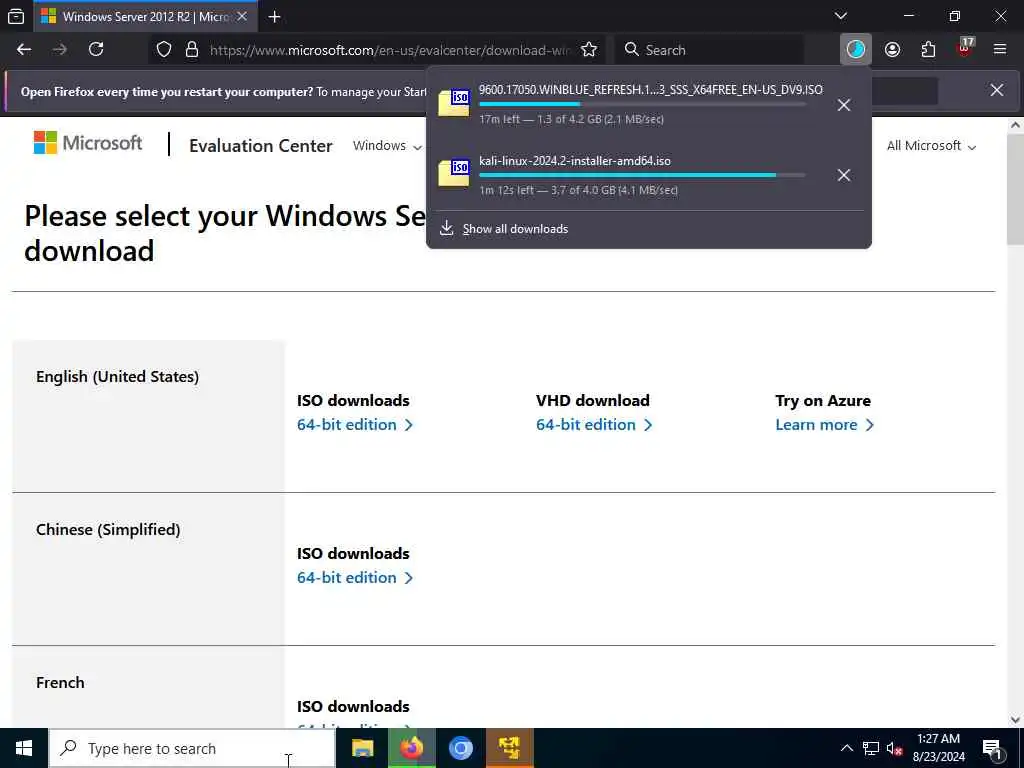The height and width of the screenshot is (768, 1024).
Task: Click the uBlock extension icon with badge 17
Action: 965,47
